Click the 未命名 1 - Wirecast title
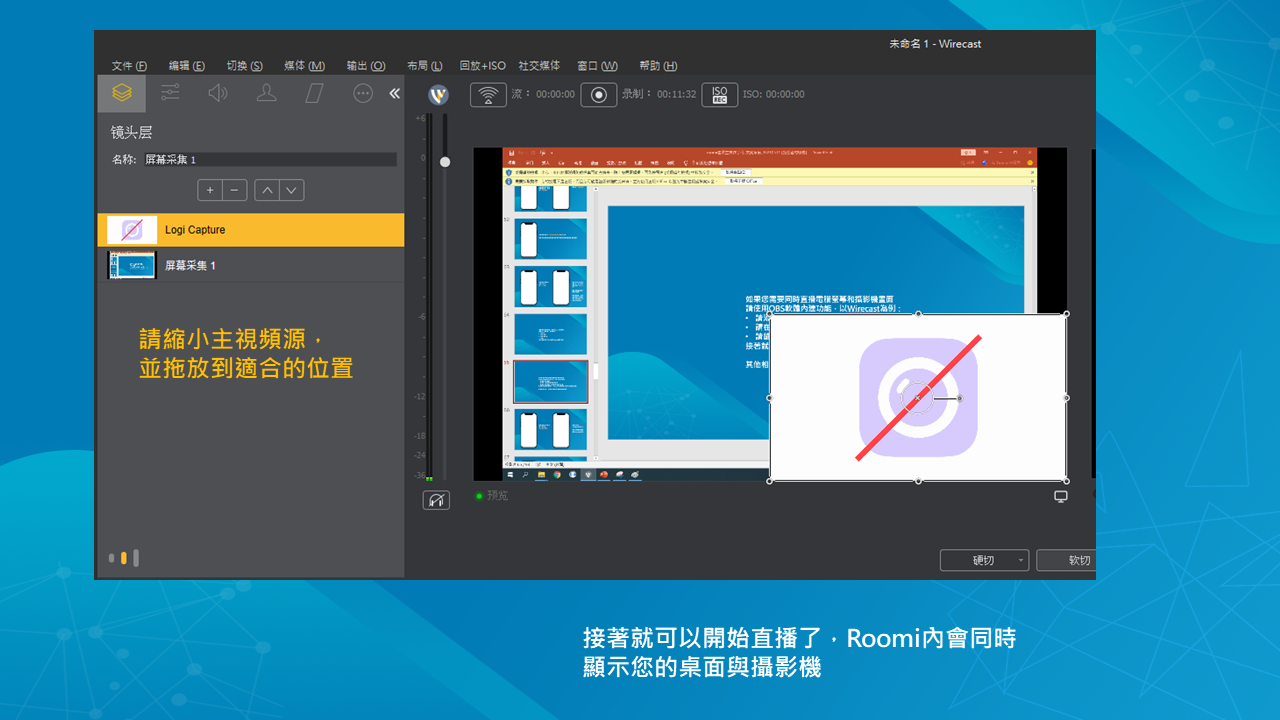Viewport: 1280px width, 720px height. 935,44
